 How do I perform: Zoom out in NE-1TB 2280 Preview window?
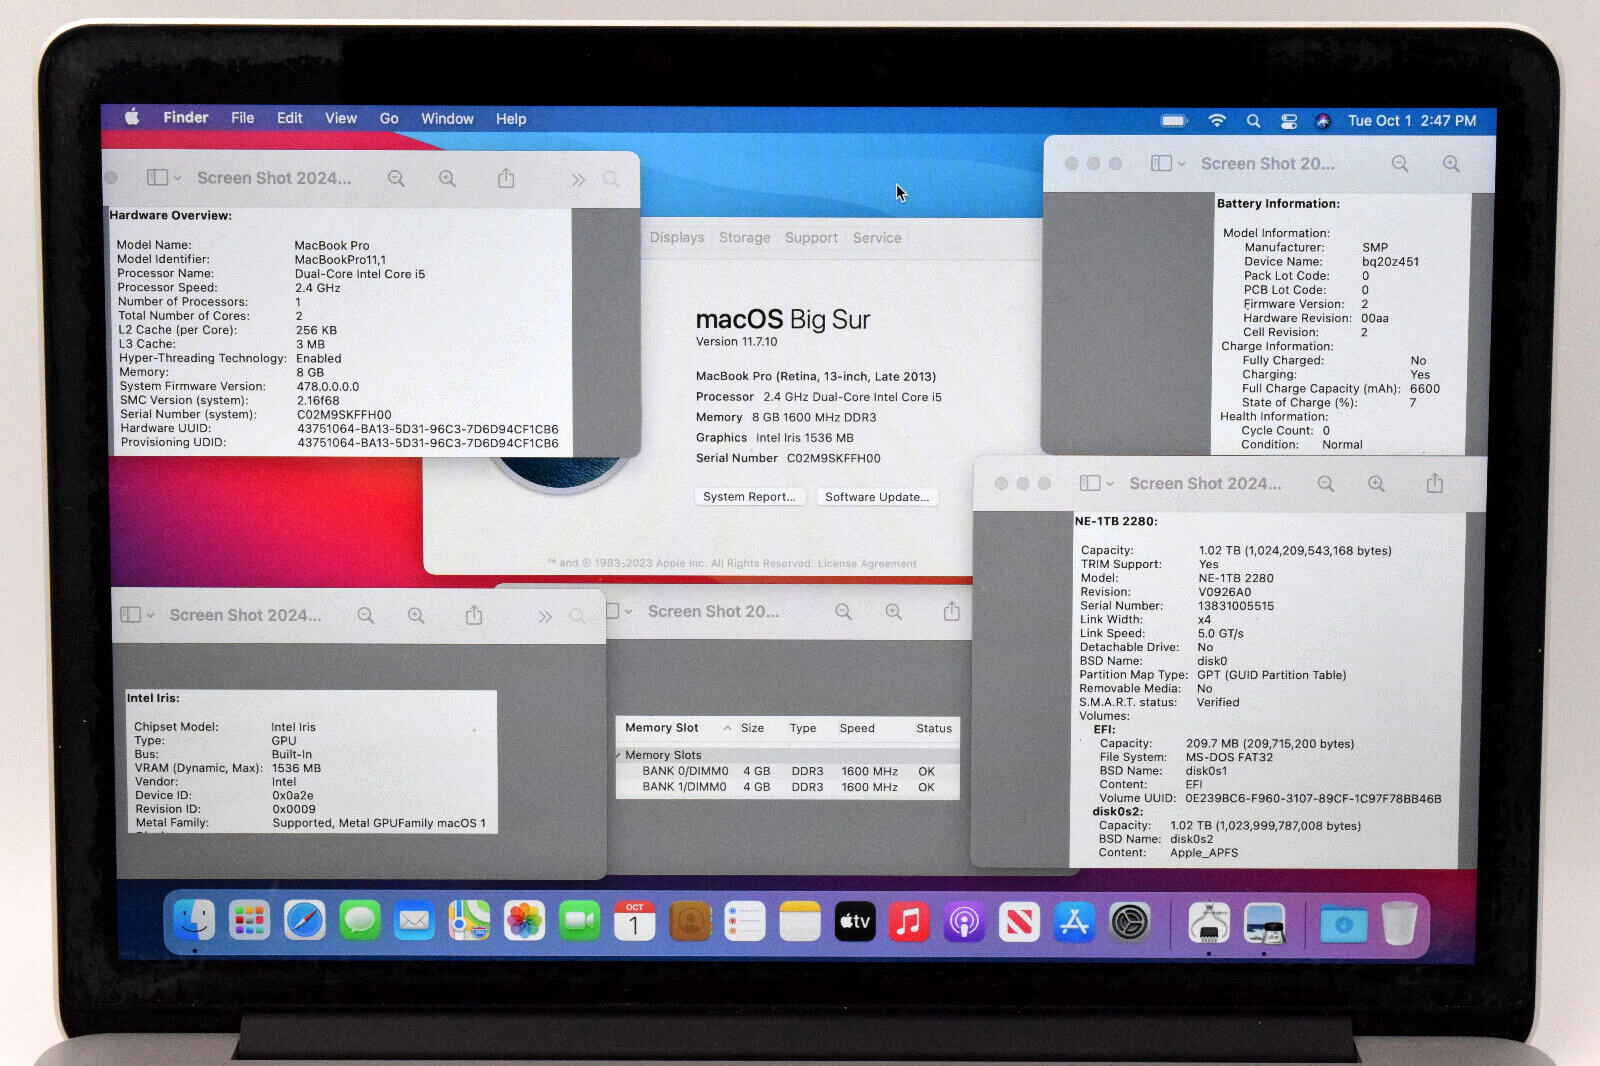click(1326, 484)
